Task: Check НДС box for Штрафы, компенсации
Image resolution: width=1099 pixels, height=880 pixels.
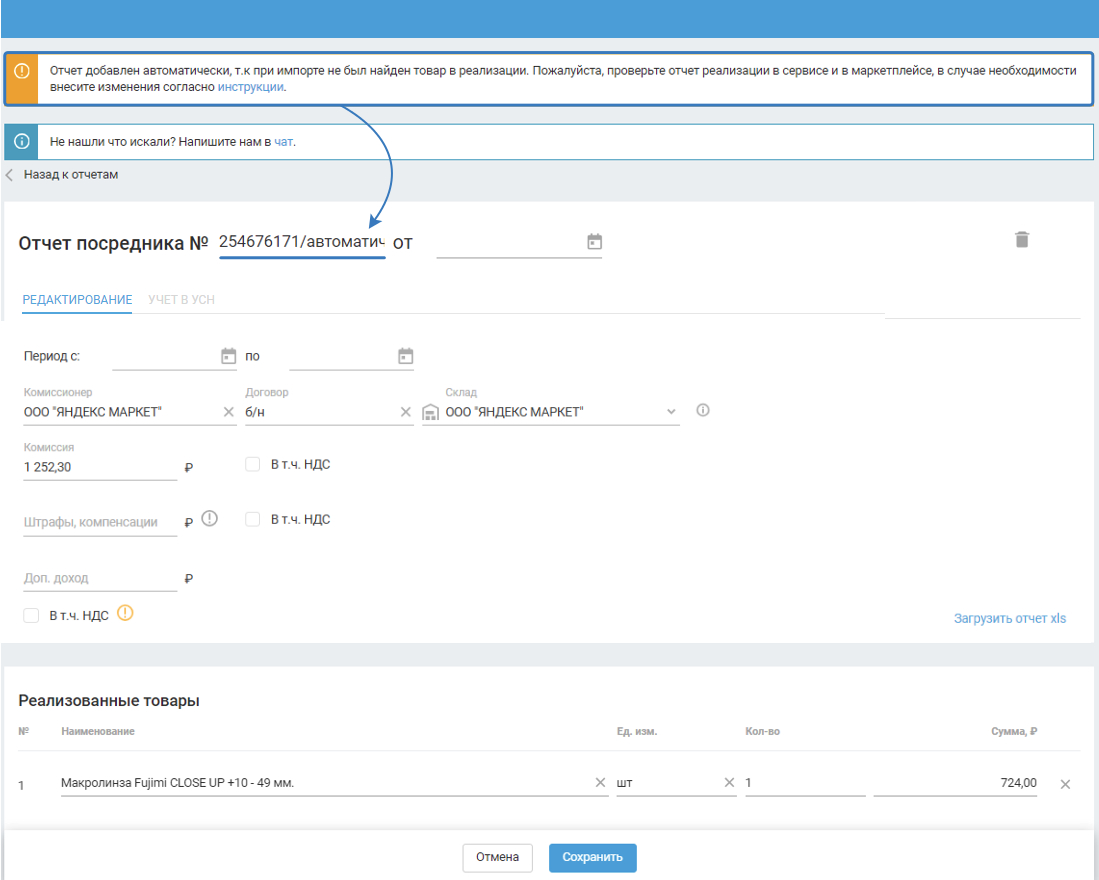Action: [x=253, y=519]
